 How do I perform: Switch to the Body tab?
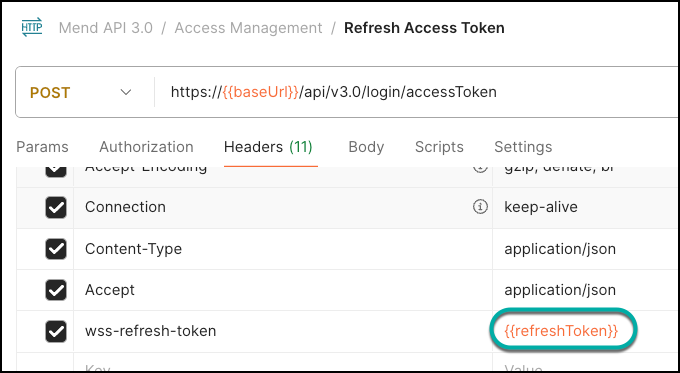pos(366,147)
